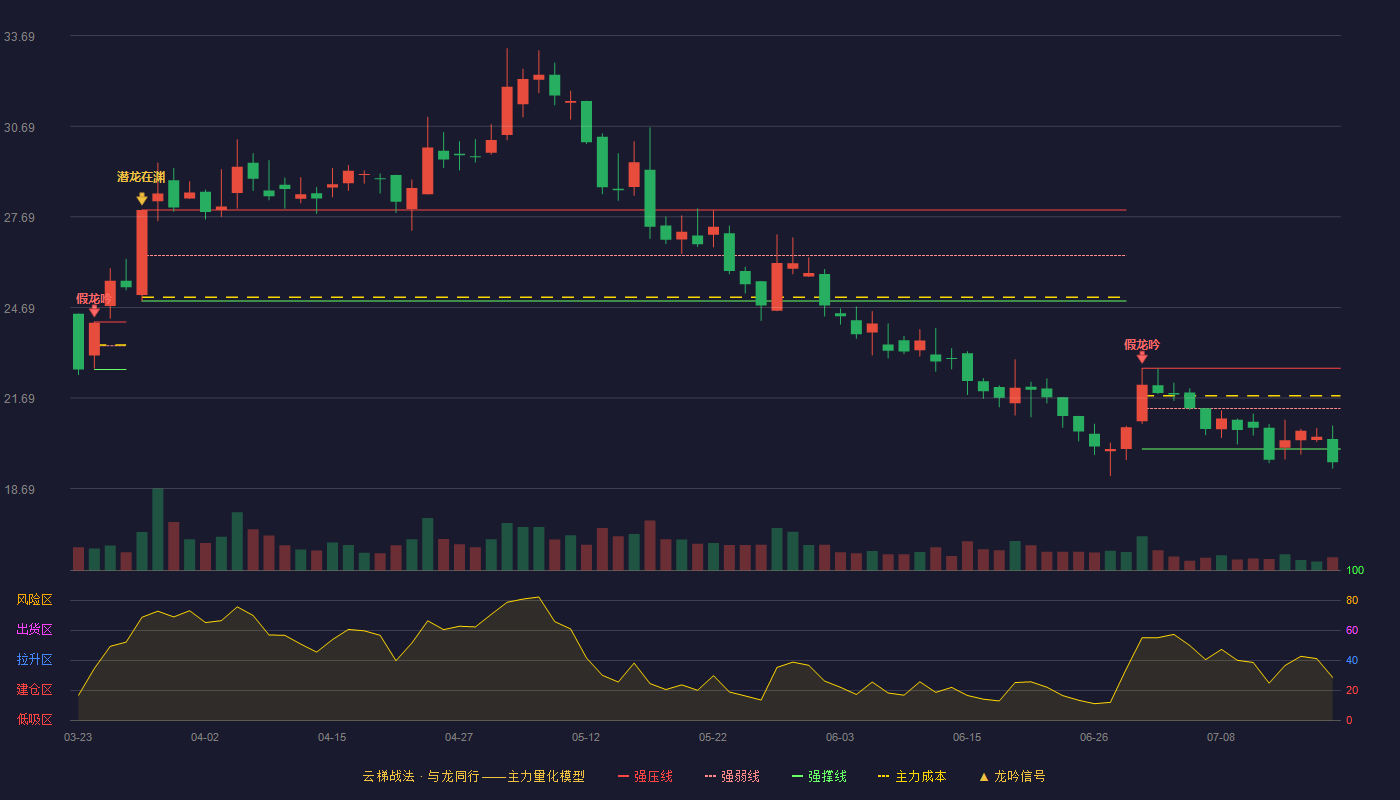This screenshot has width=1400, height=800.
Task: Click the red 假龙吟 arrow in late March
Action: pos(94,311)
